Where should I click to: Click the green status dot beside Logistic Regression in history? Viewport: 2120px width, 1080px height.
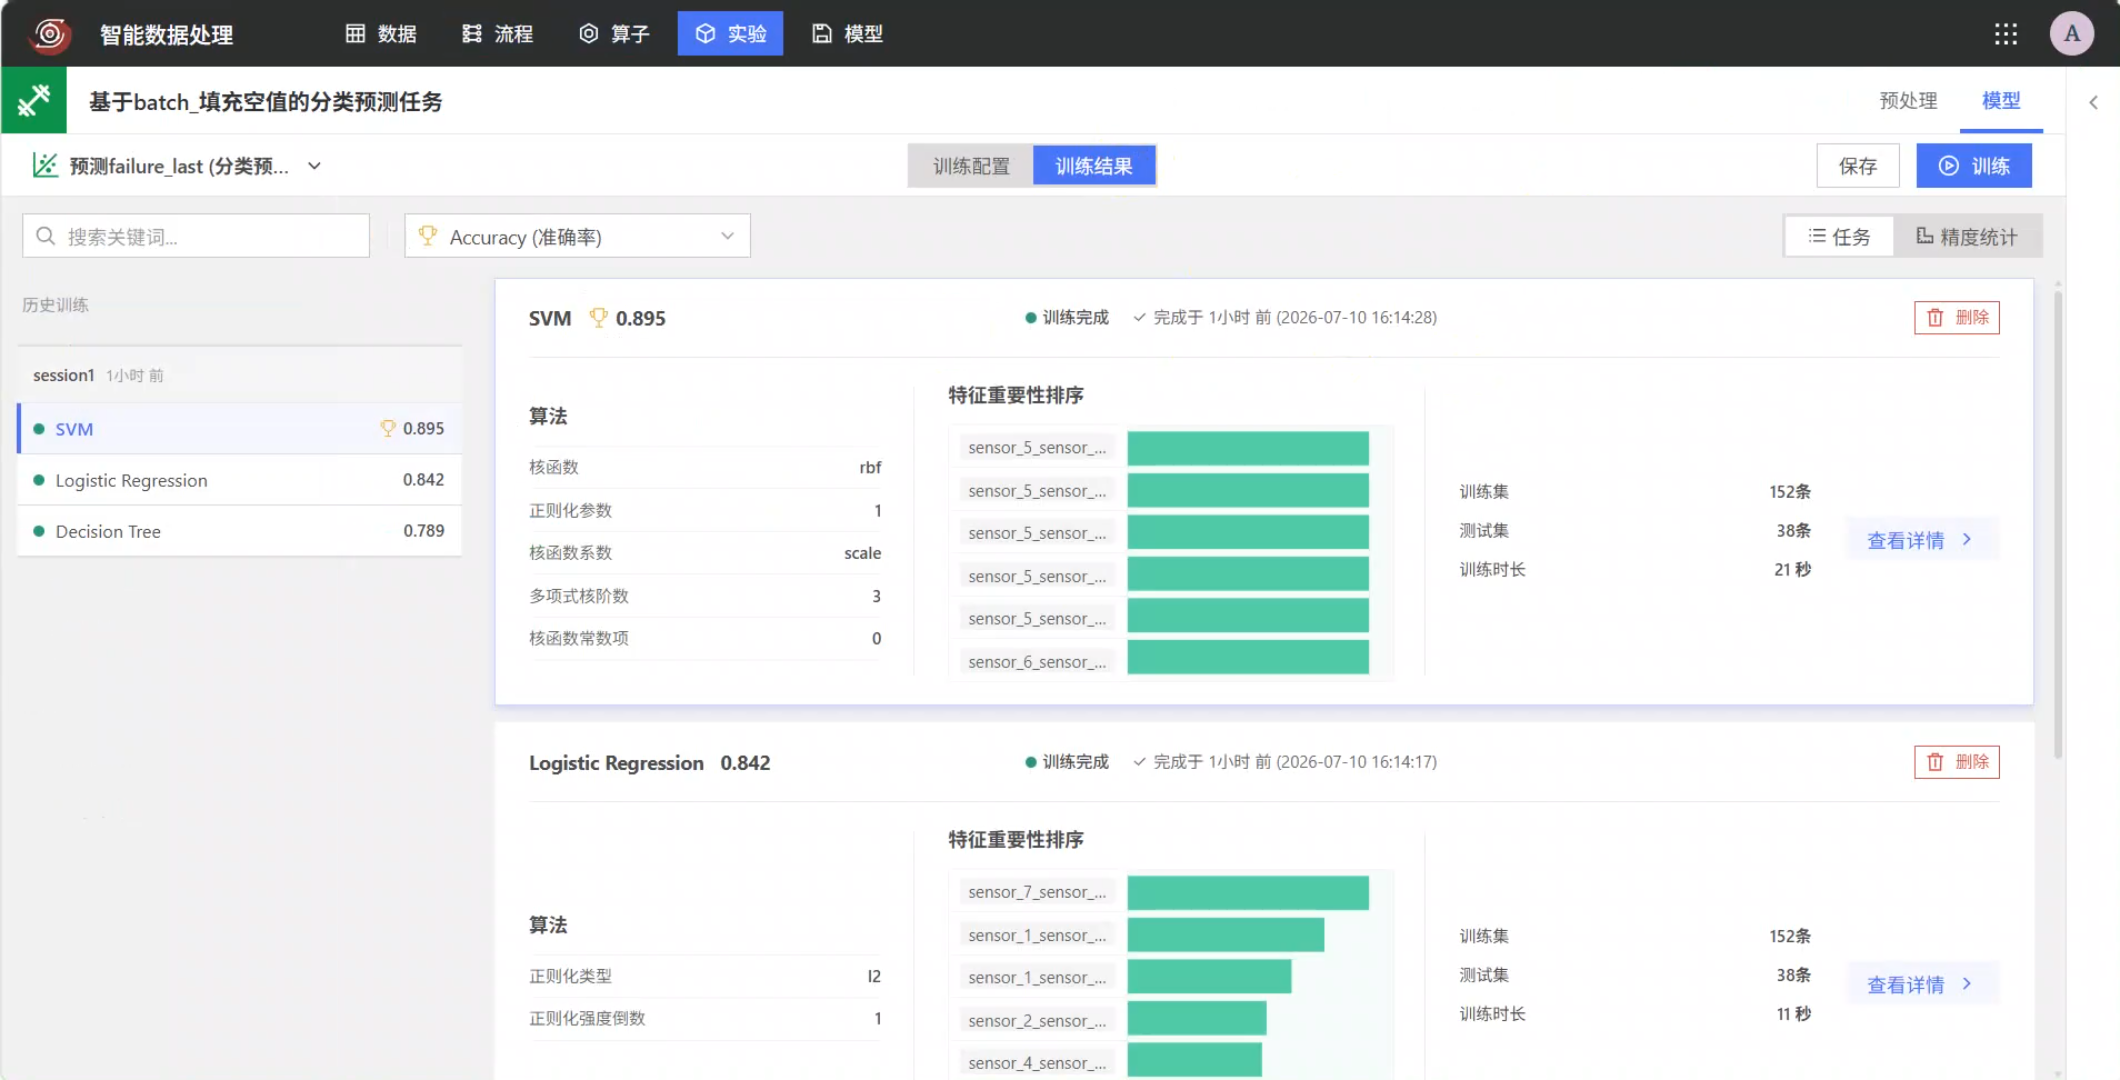(39, 480)
